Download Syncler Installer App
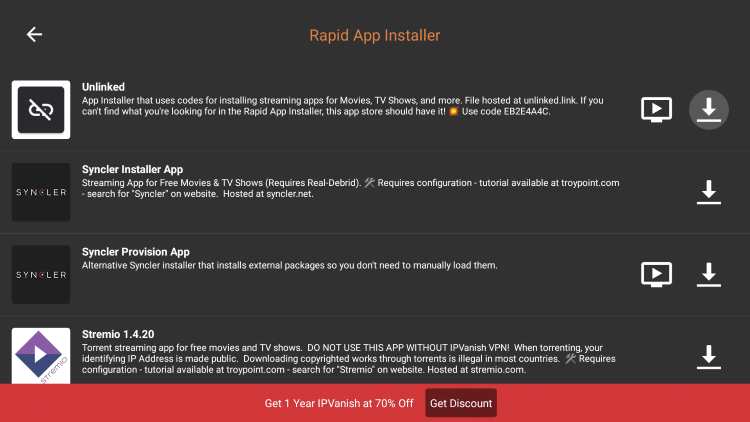 pos(708,192)
